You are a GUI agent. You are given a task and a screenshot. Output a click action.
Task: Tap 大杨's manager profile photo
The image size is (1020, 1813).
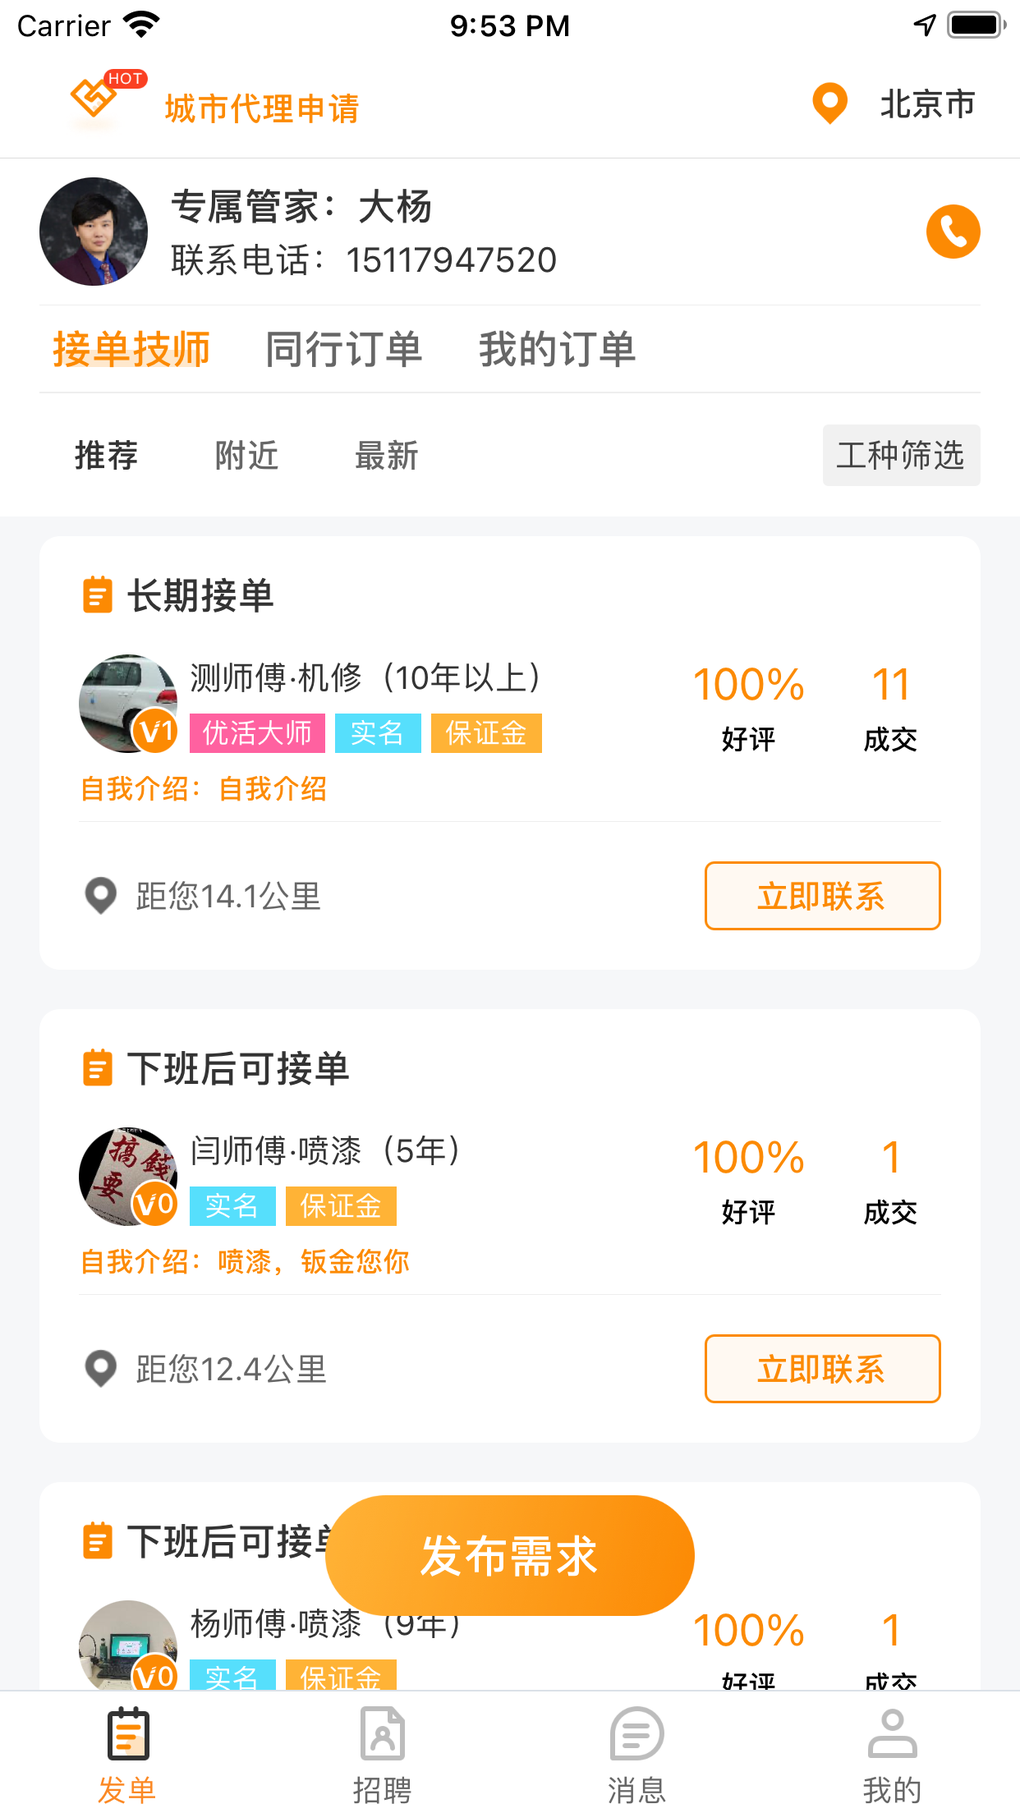point(94,232)
